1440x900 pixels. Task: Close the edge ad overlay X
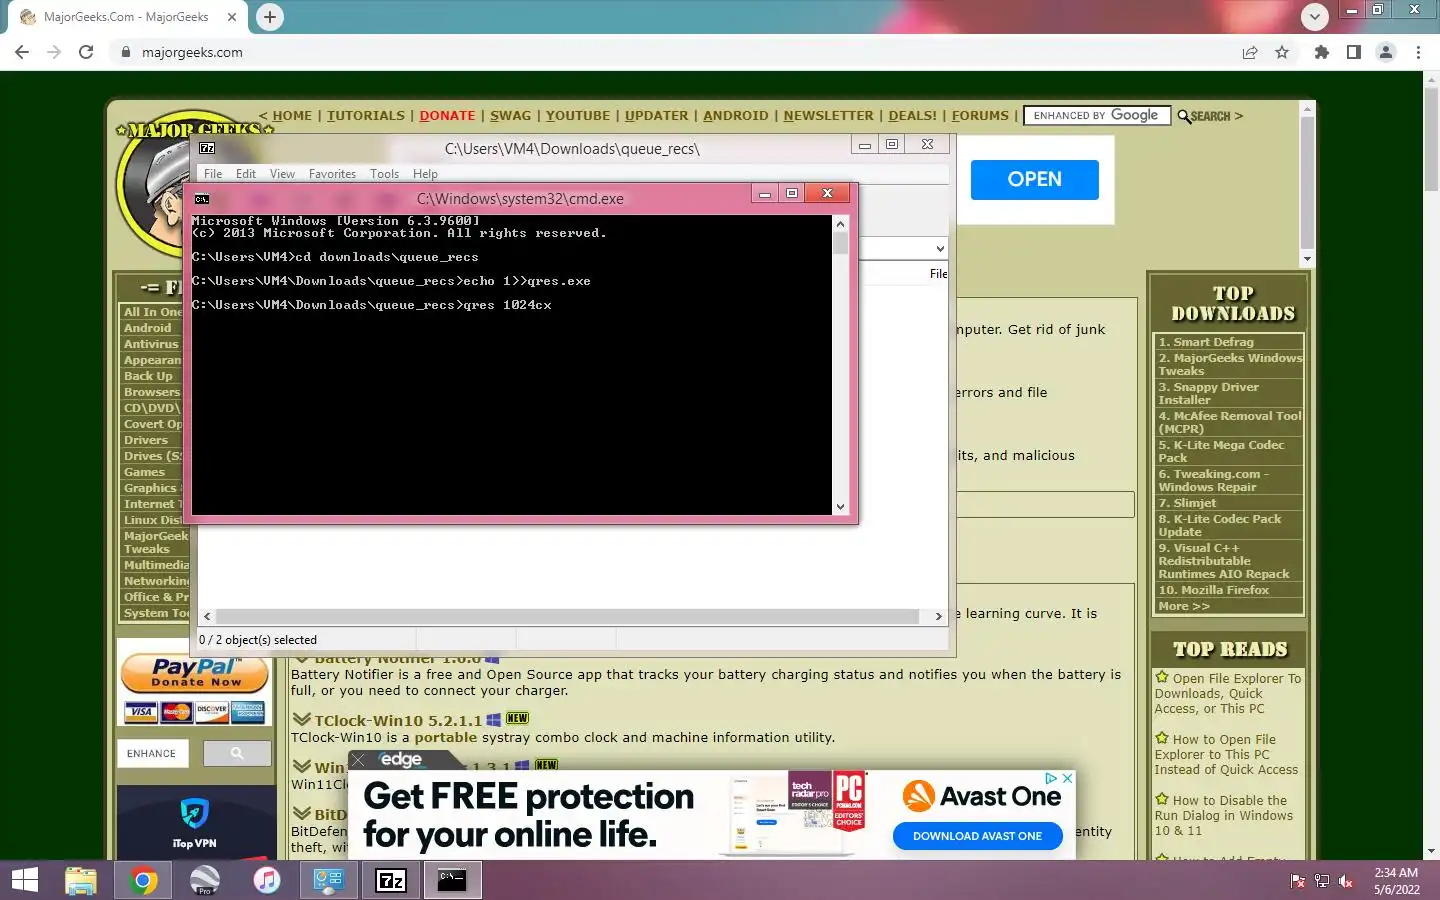[358, 760]
